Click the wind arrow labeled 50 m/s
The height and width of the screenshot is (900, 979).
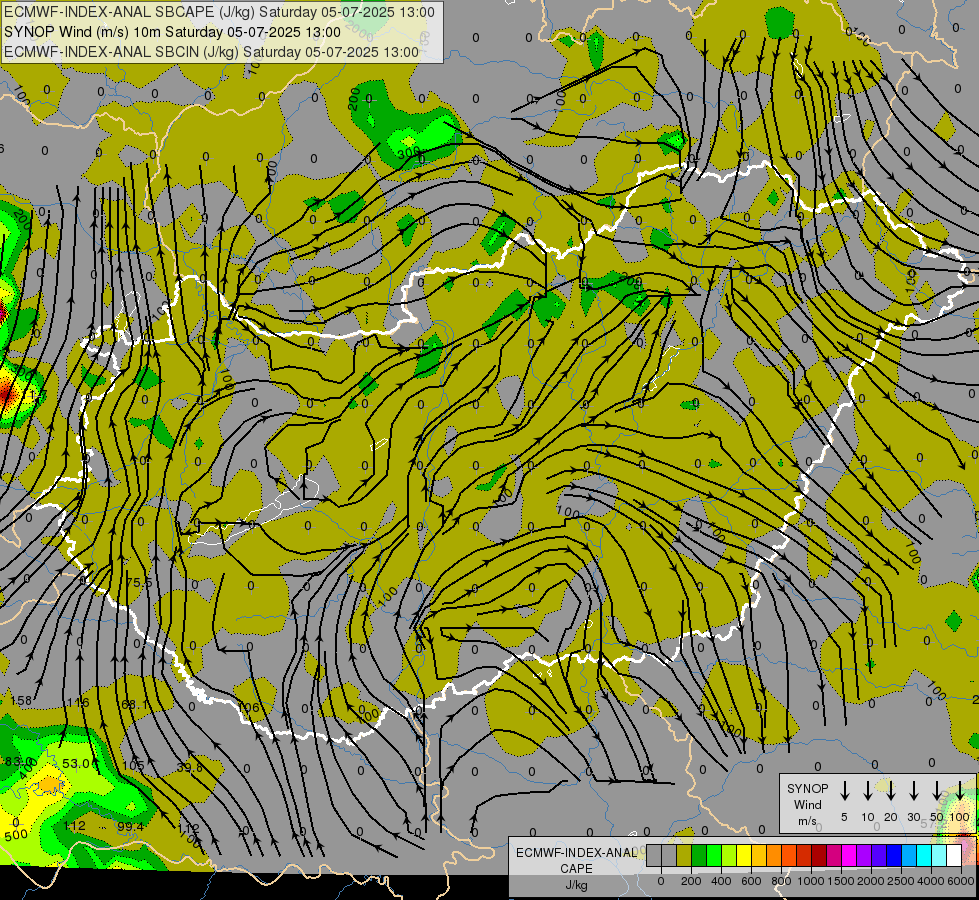click(937, 791)
